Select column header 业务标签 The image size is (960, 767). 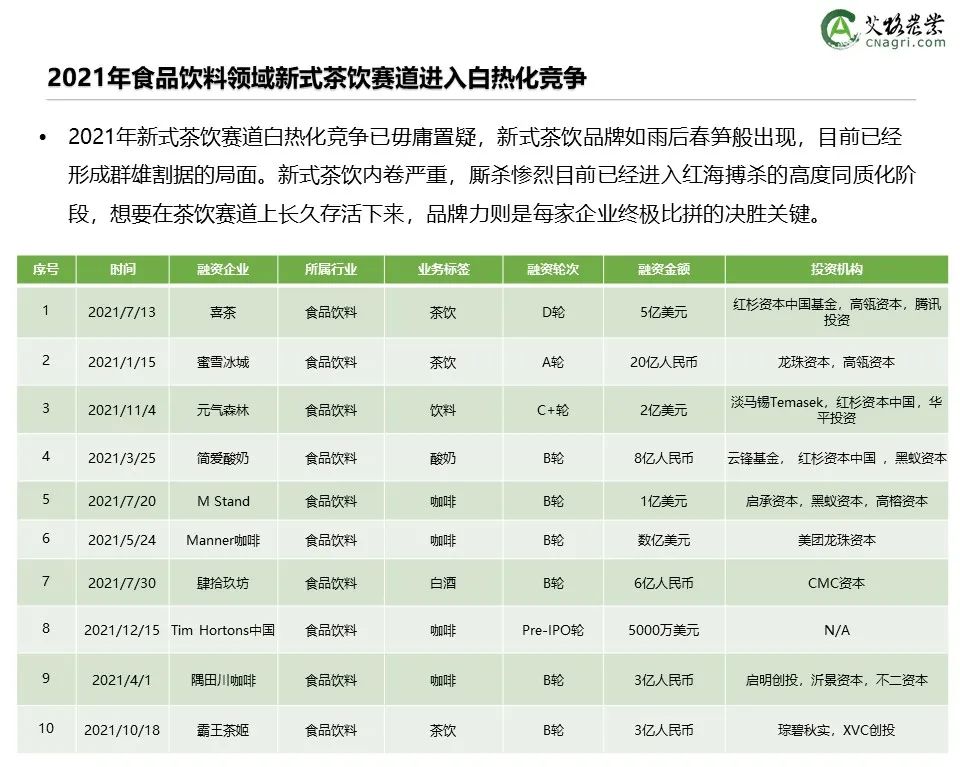click(443, 269)
